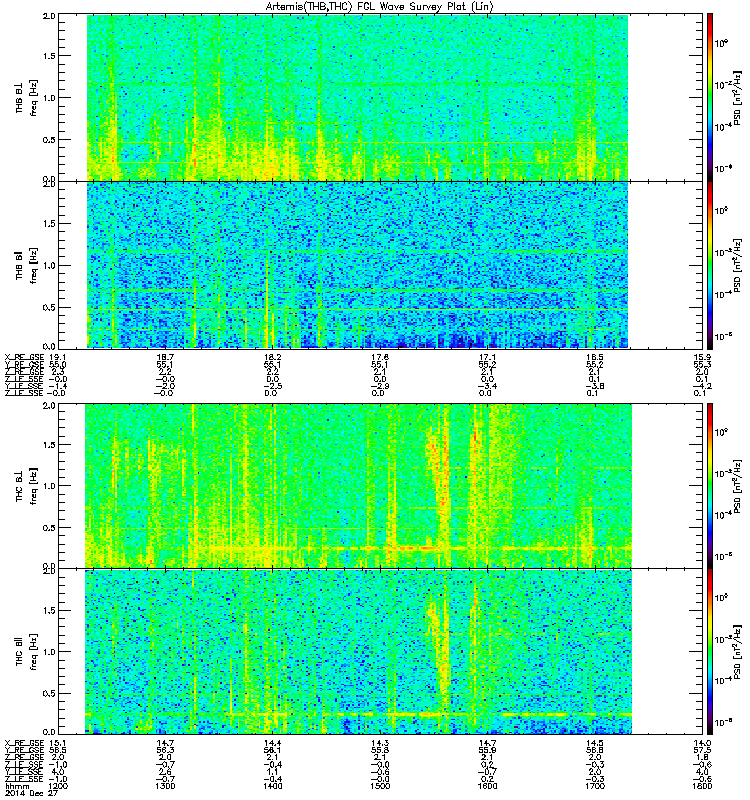
Task: Click the THC X_RE_GSE value "14.3"
Action: coord(380,743)
